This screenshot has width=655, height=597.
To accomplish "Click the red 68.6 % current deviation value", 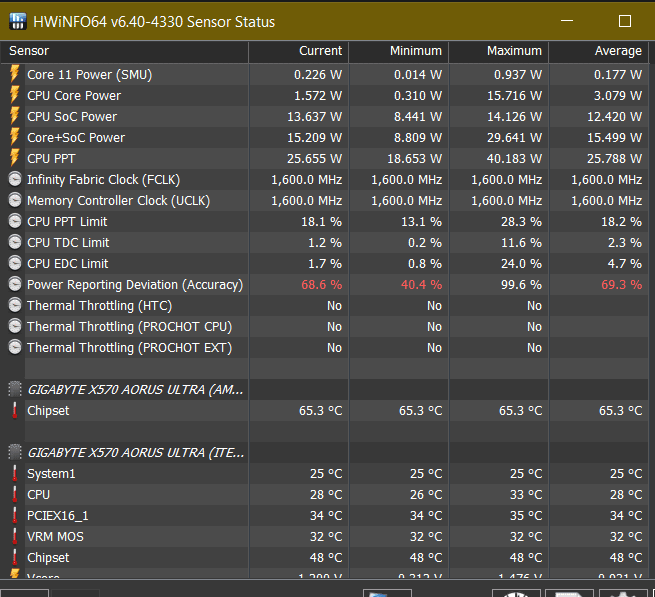I will pos(321,285).
